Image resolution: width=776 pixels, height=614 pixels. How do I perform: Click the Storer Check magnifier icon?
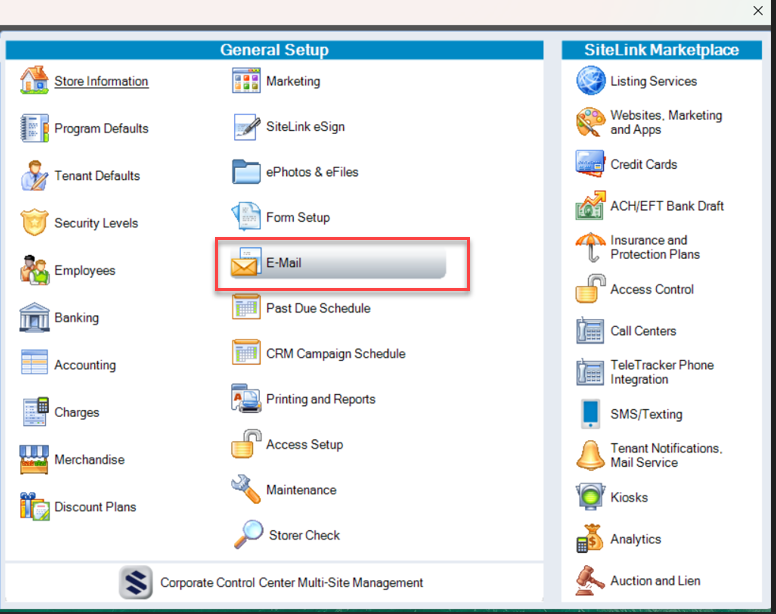(x=248, y=534)
